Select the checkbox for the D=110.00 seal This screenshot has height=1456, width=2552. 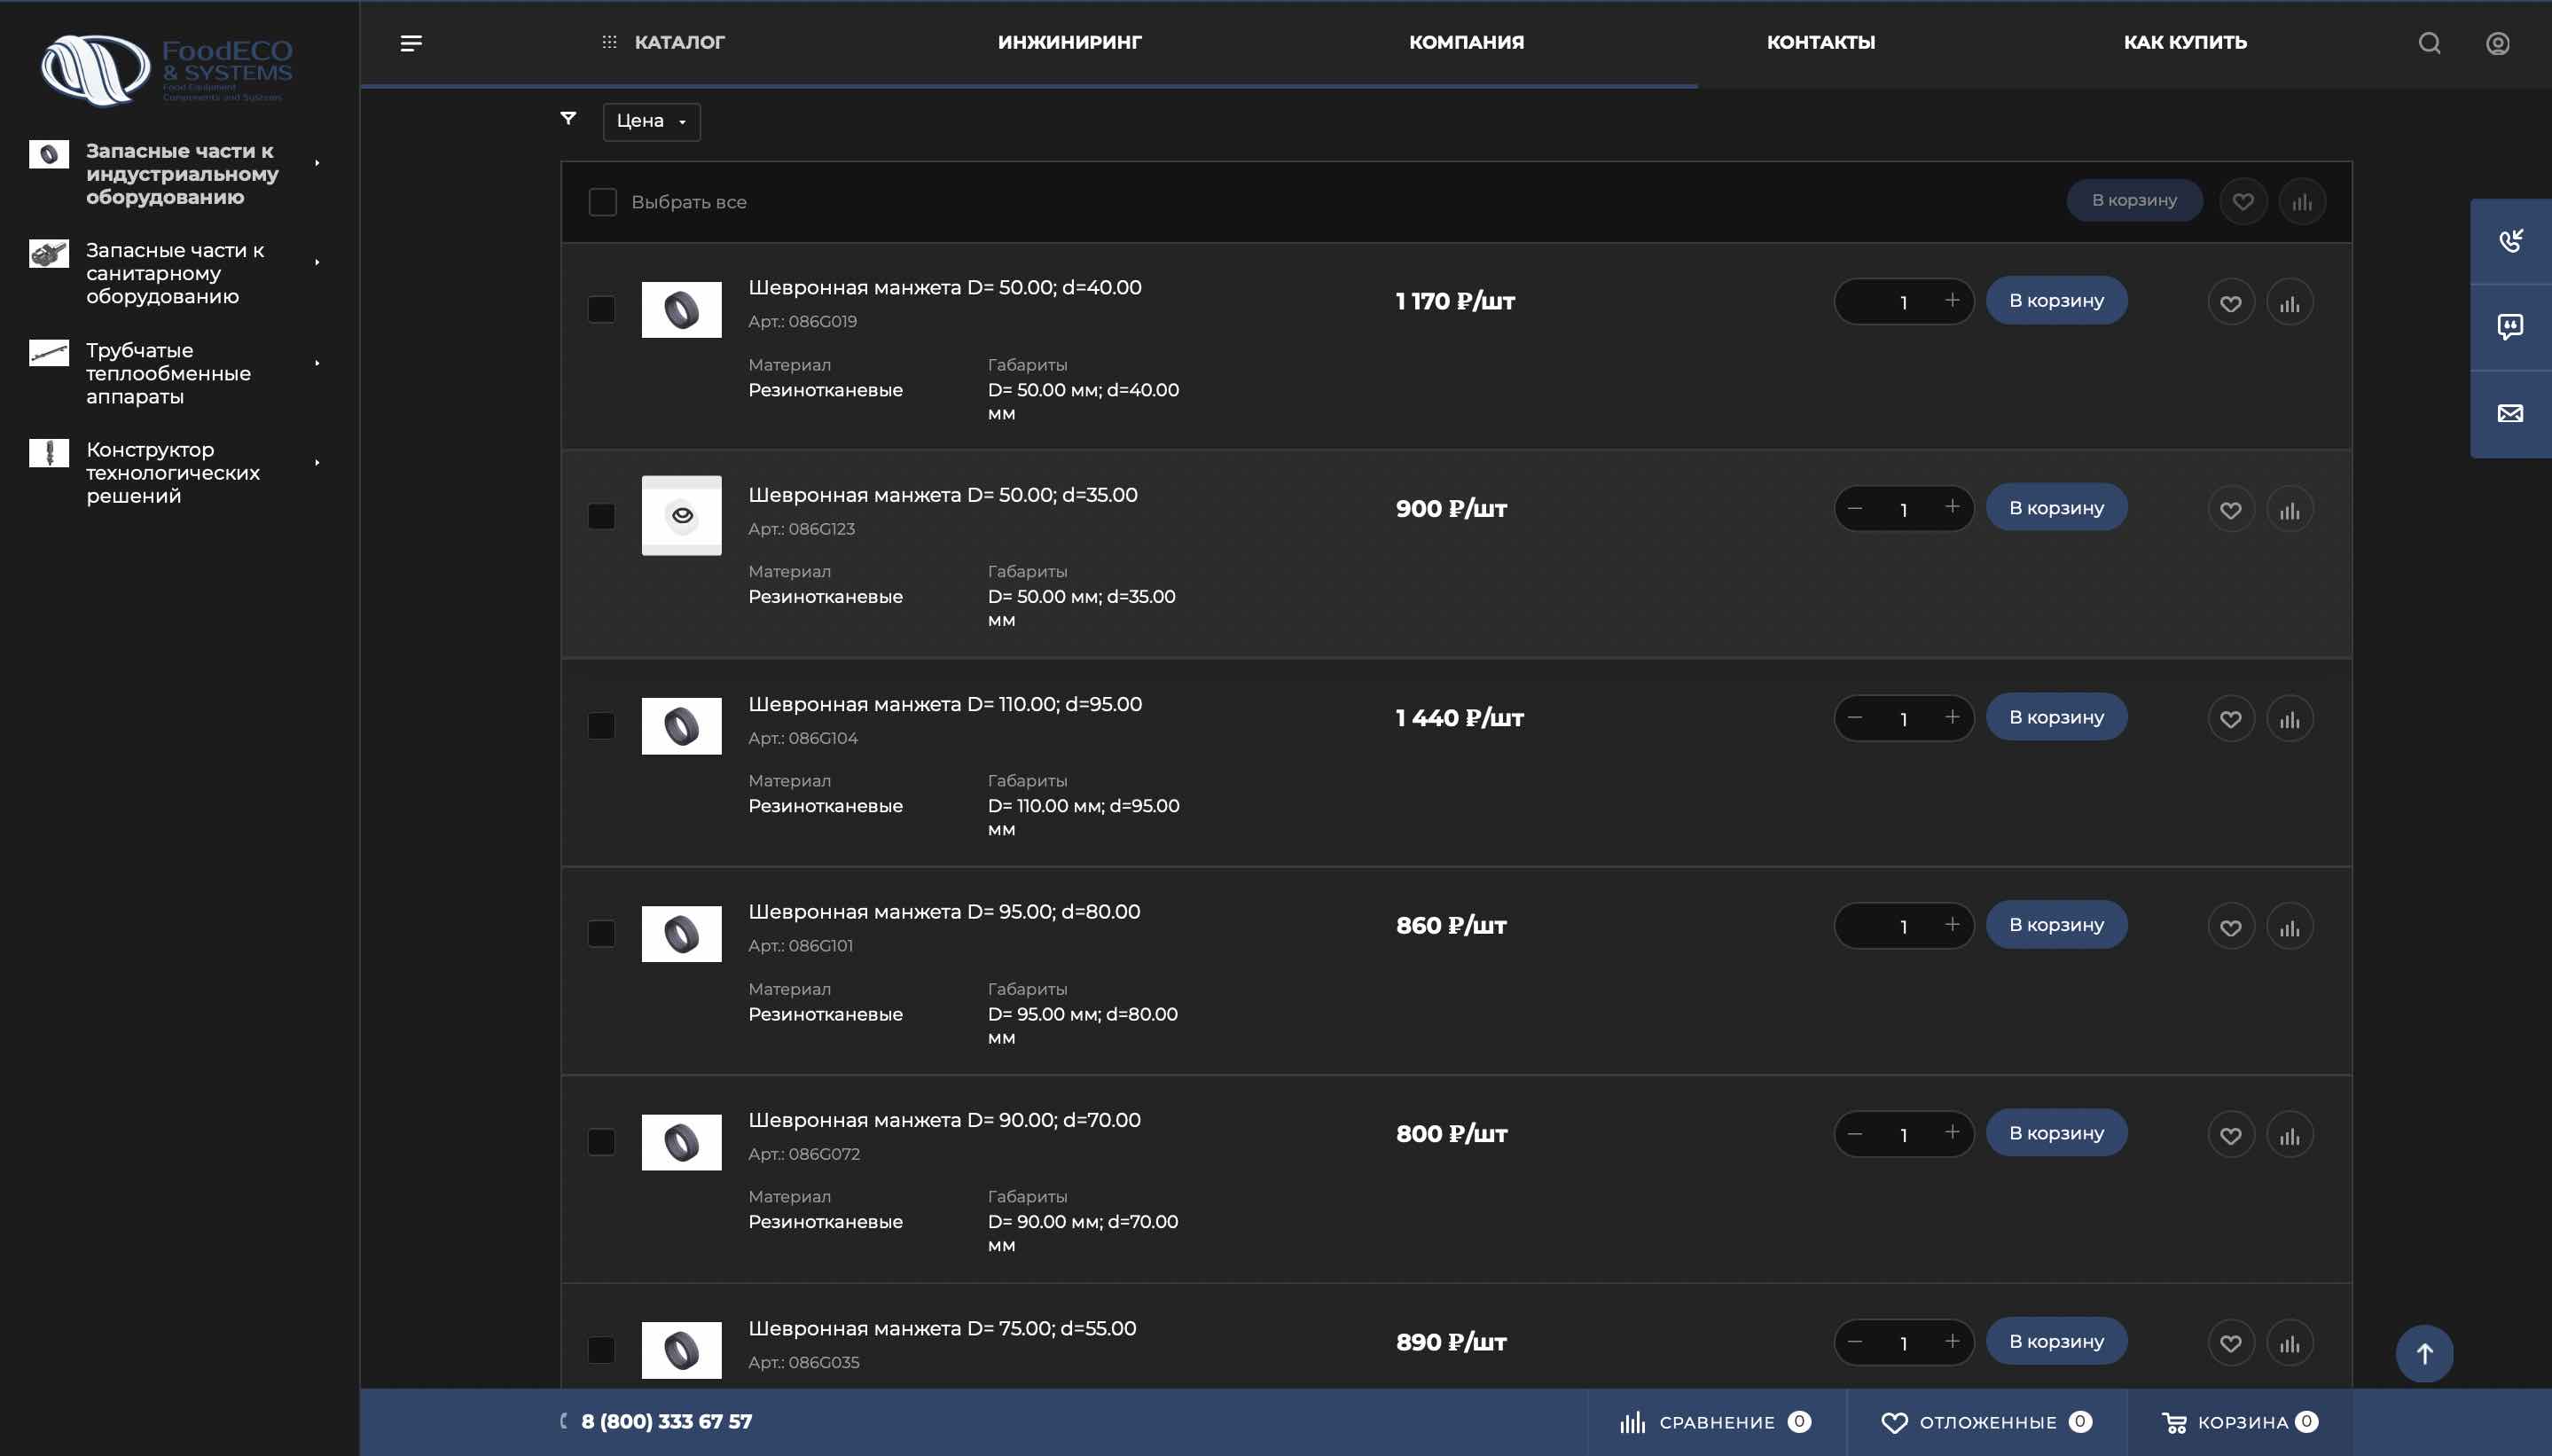(601, 725)
